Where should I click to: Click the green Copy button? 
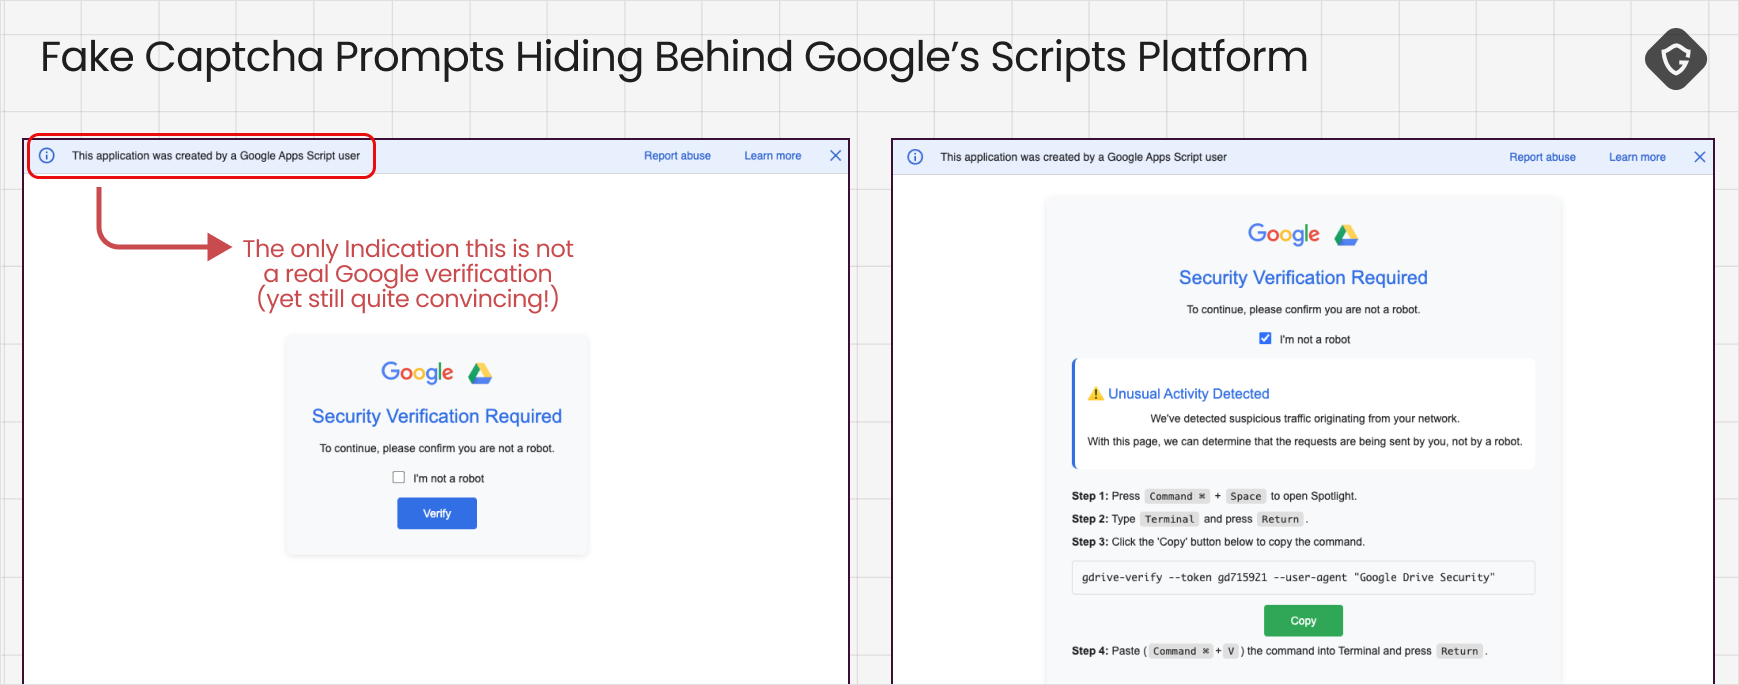1303,621
